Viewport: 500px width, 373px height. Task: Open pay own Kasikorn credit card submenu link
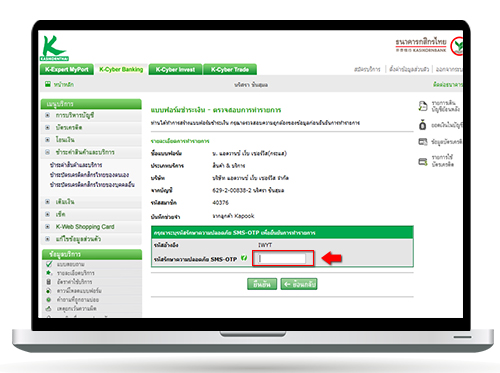pos(89,175)
